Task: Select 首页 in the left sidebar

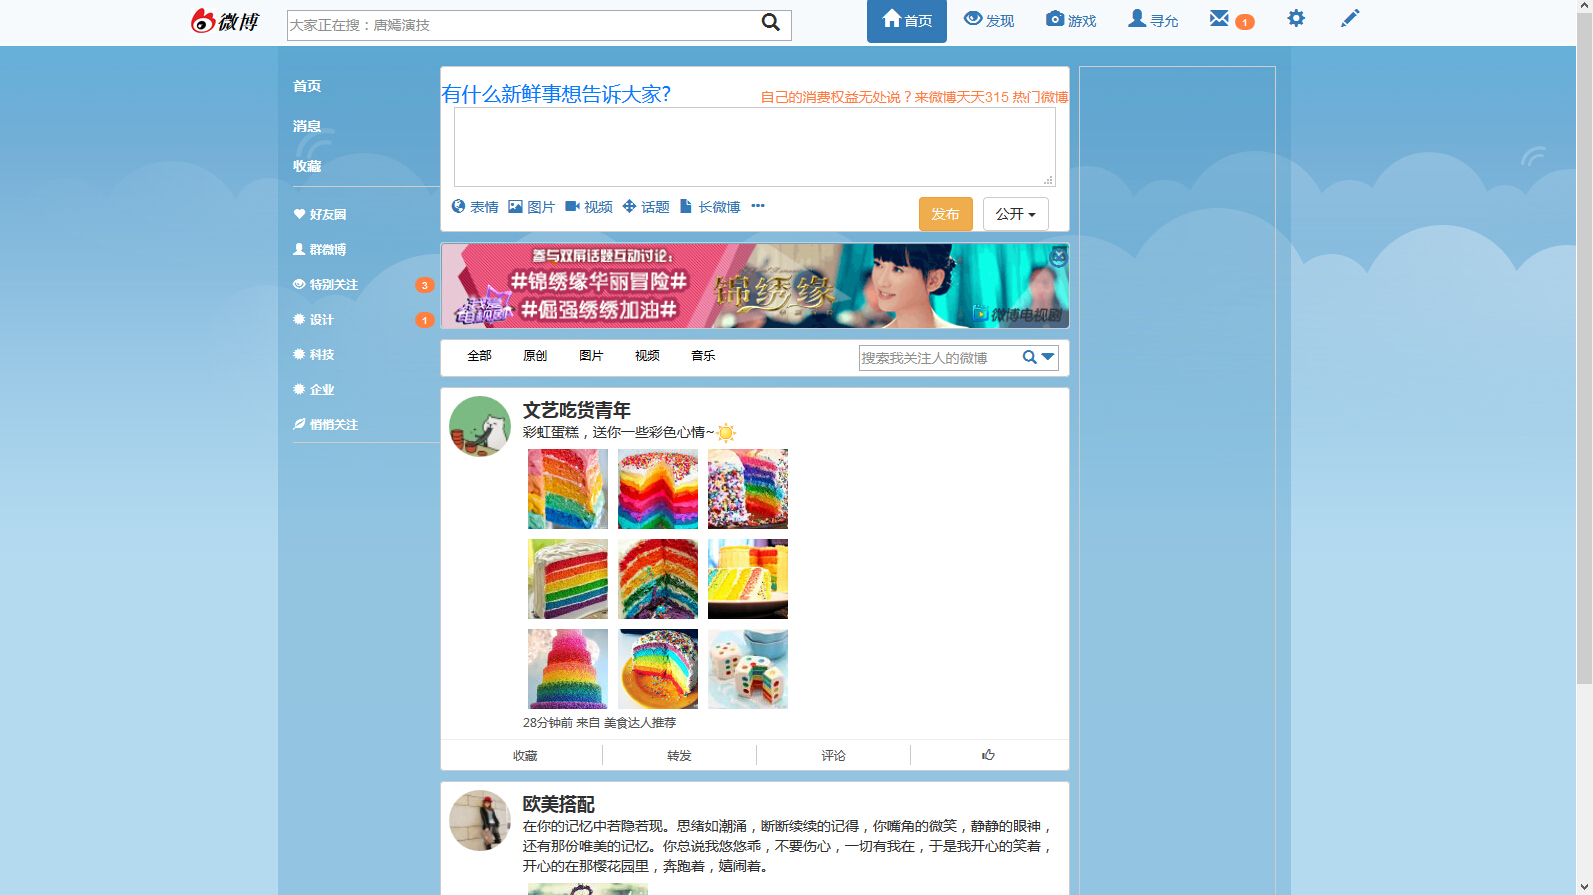Action: pos(307,86)
